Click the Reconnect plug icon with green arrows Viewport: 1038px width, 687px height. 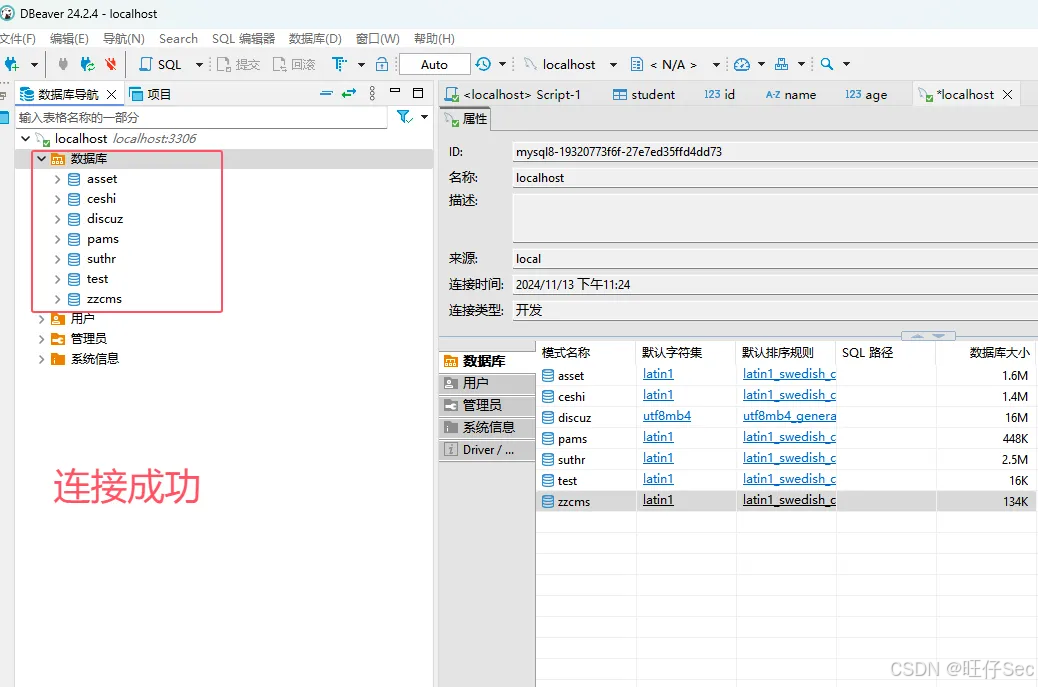click(x=87, y=64)
